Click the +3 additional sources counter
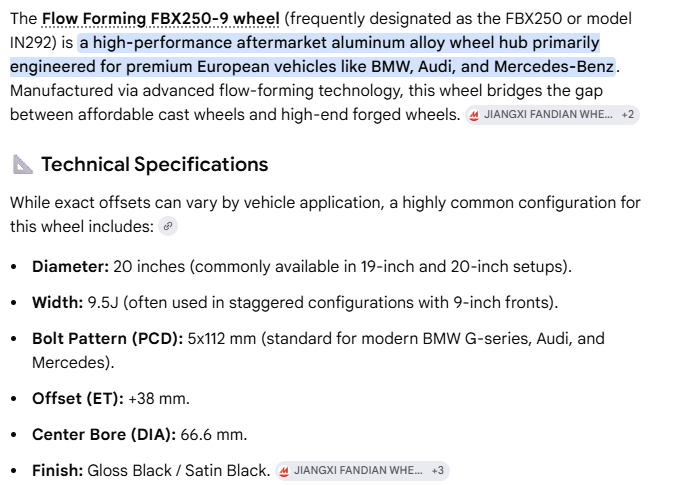Screen dimensions: 681x486 [x=437, y=470]
